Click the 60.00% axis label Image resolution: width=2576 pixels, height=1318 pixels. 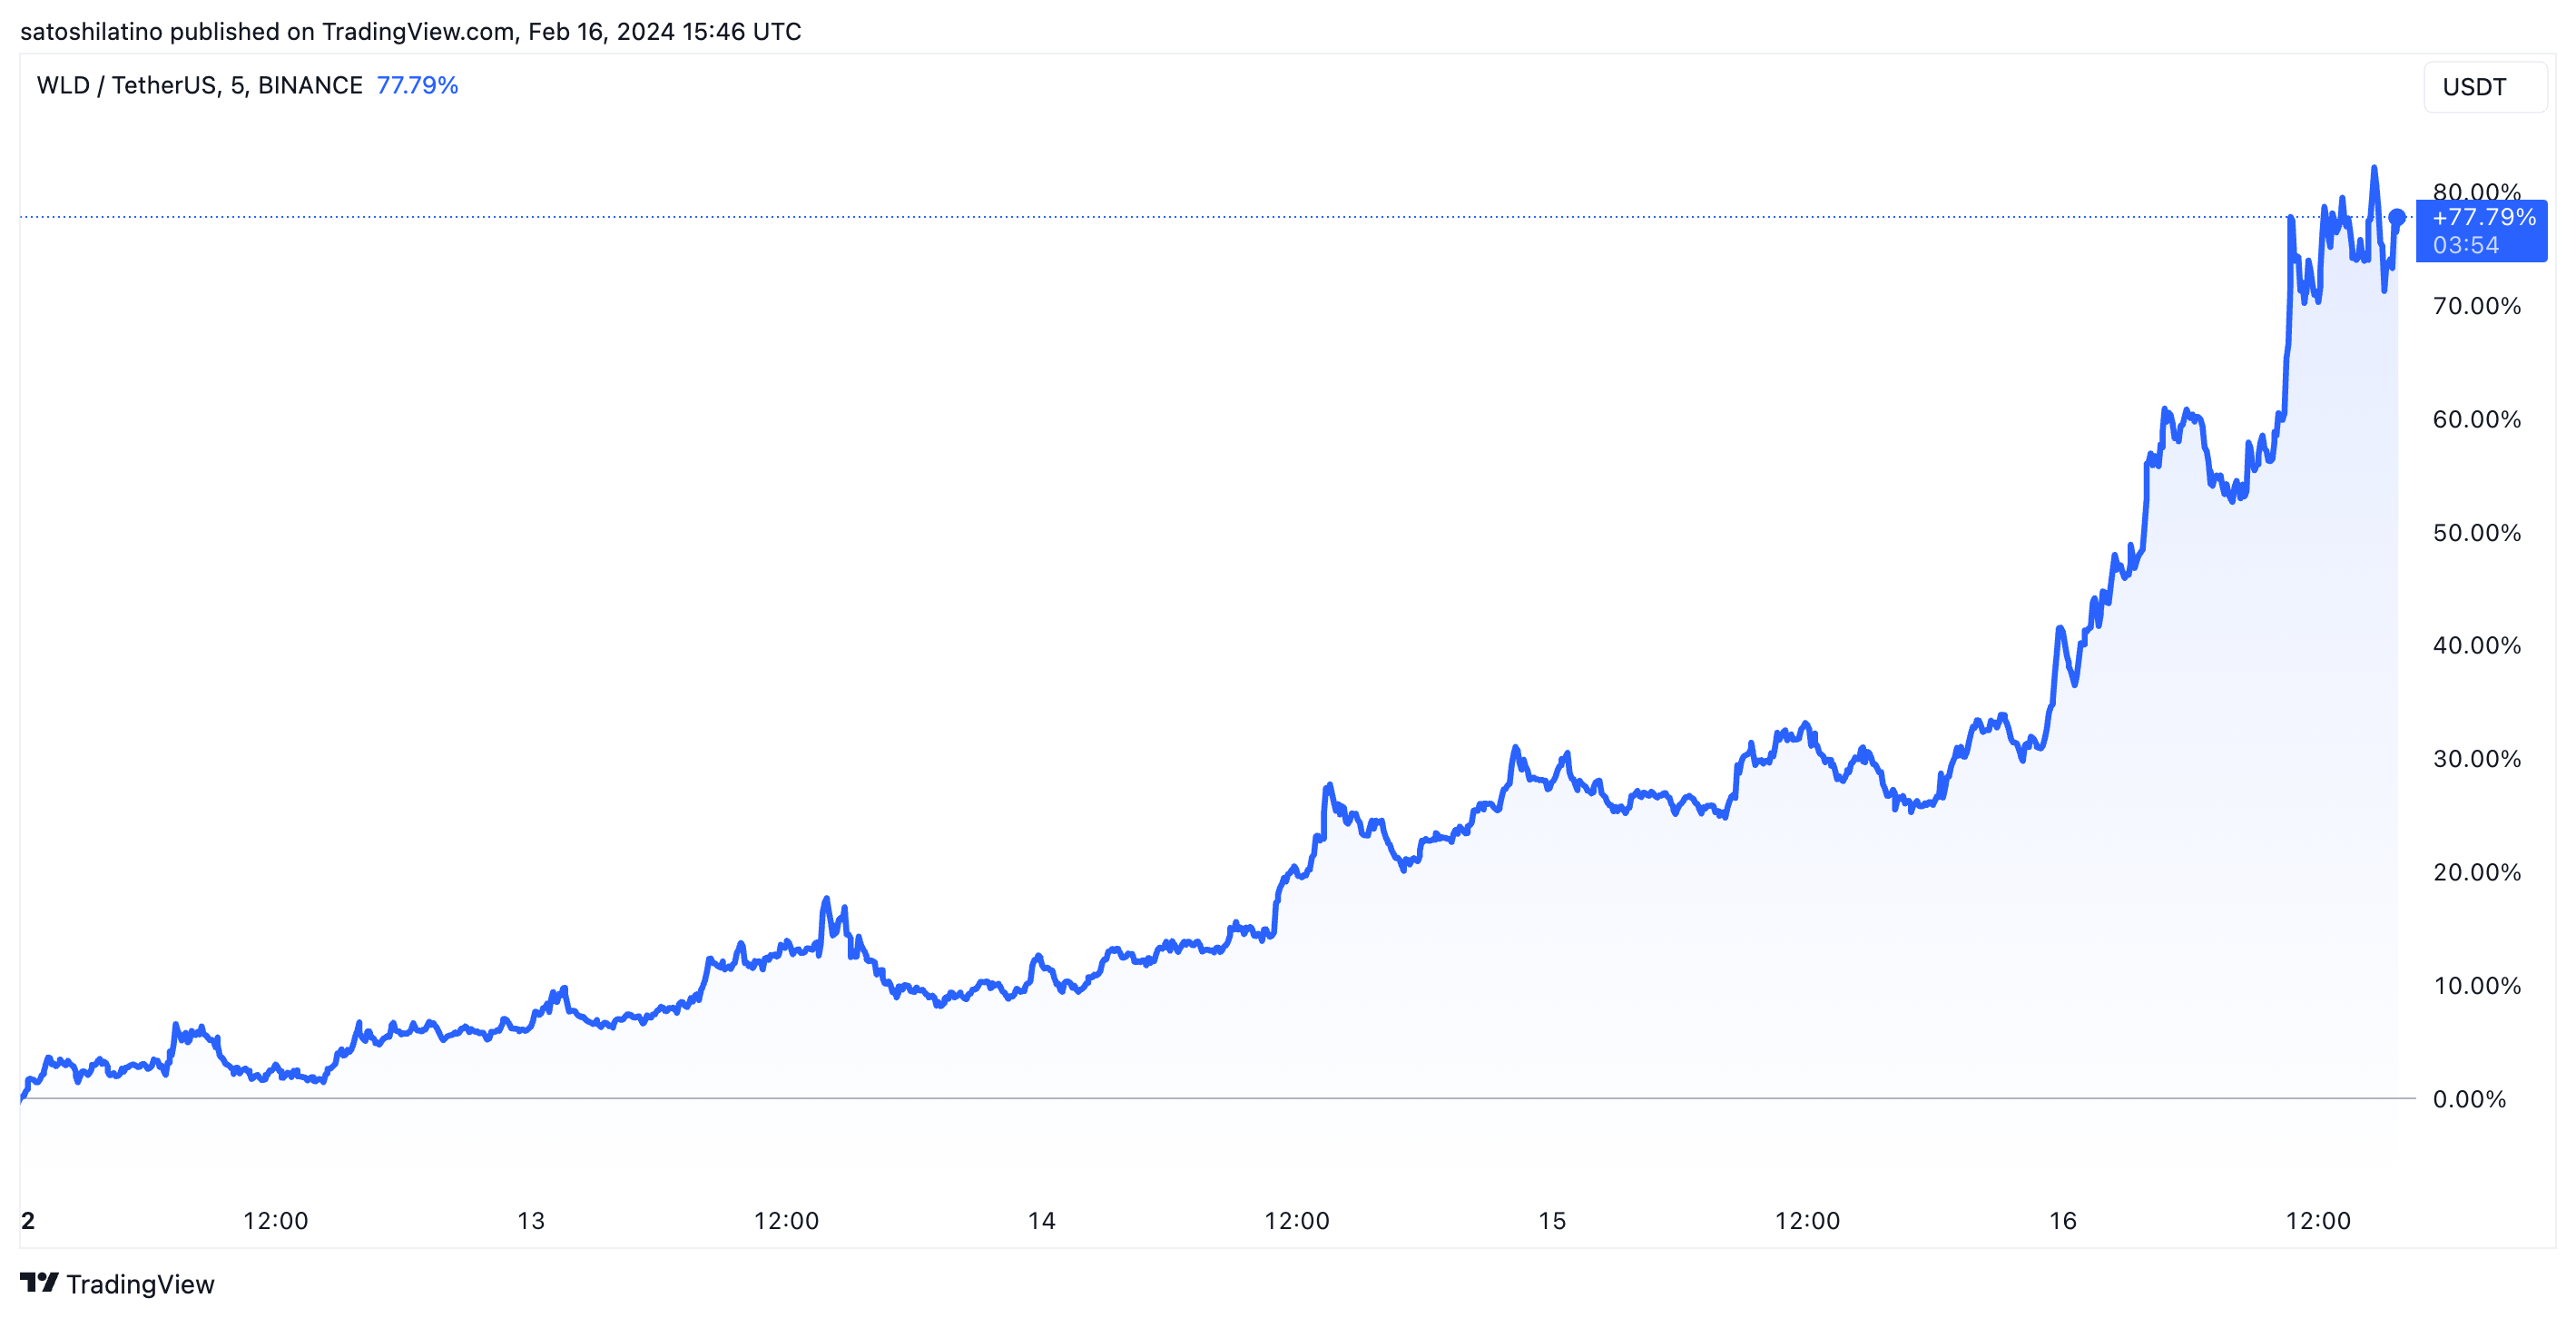[x=2476, y=419]
